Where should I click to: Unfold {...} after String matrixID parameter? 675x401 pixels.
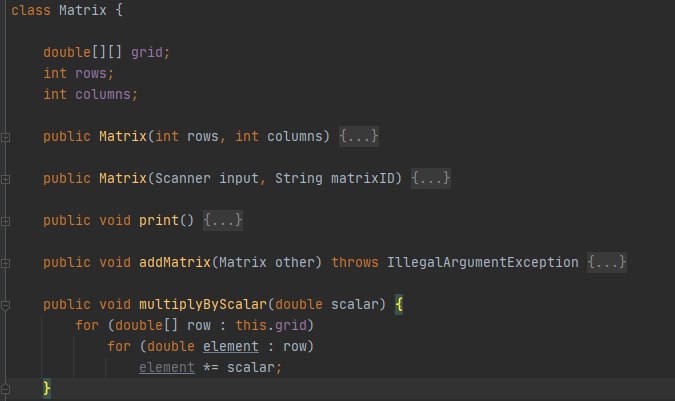(x=430, y=178)
